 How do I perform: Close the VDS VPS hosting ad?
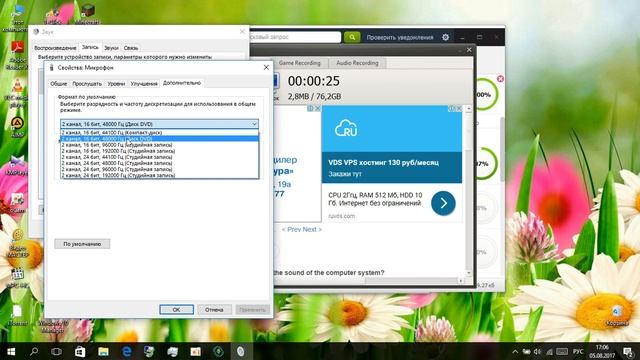tap(459, 109)
